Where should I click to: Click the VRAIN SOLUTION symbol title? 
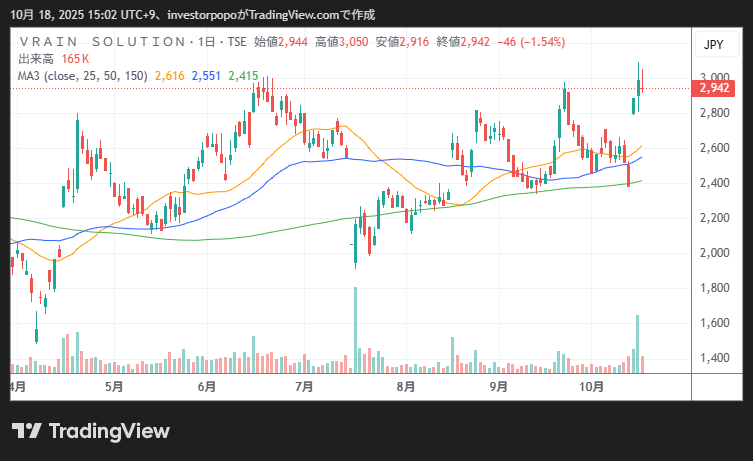(x=101, y=42)
